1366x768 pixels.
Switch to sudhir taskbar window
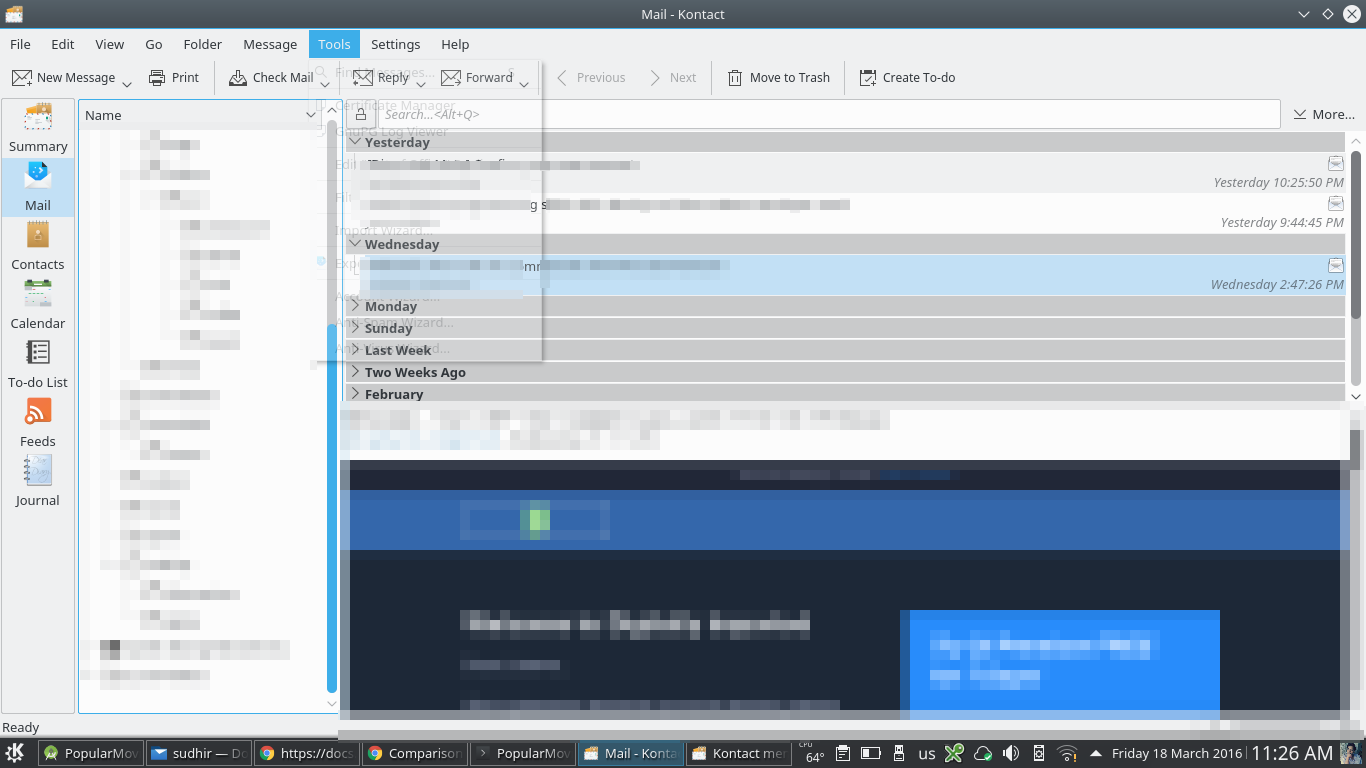(x=197, y=753)
